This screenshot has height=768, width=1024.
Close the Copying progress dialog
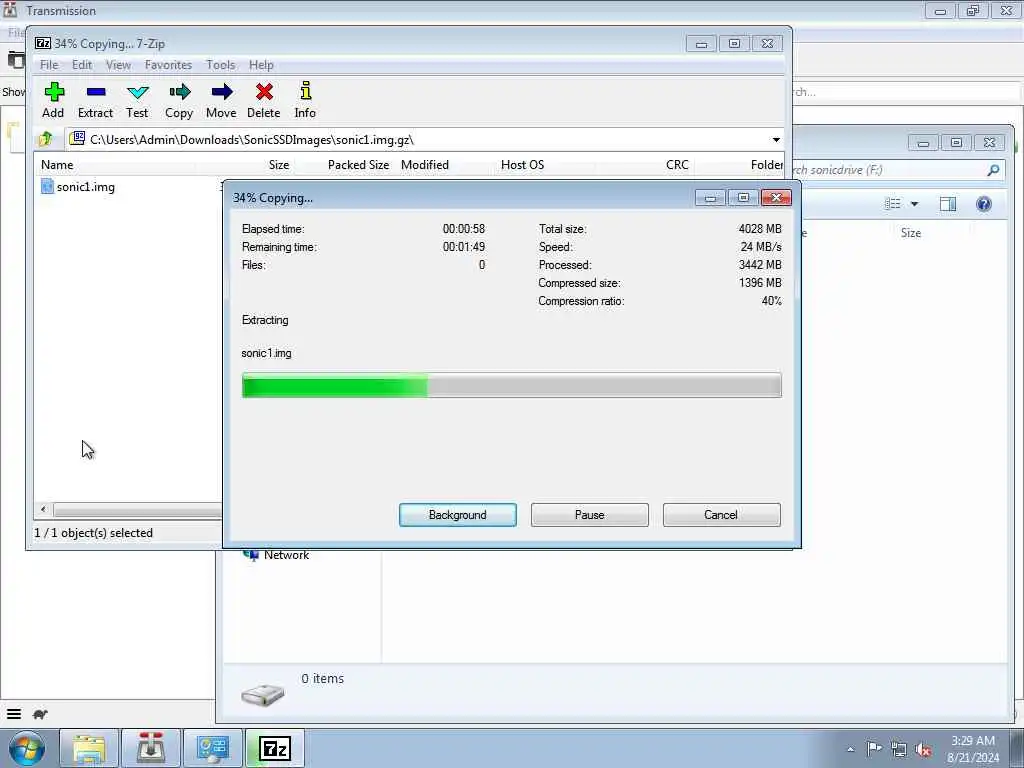(776, 197)
